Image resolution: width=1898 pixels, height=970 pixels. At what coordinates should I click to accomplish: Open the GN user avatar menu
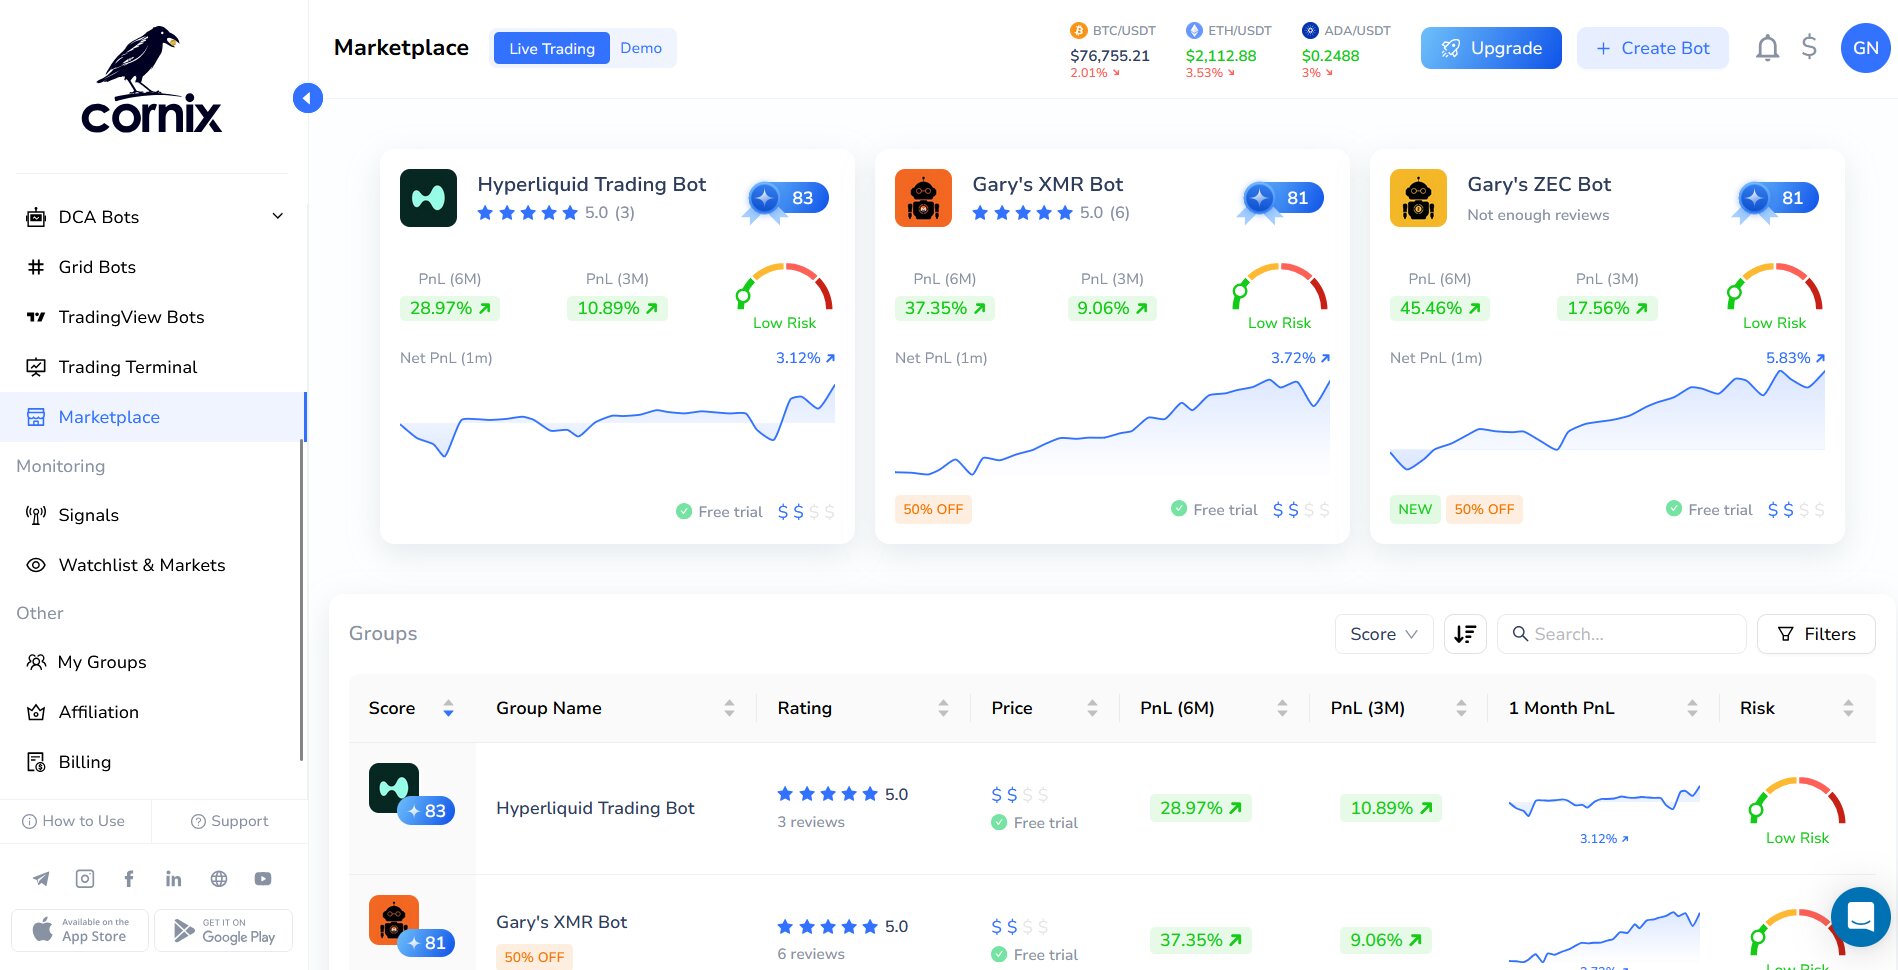pos(1865,48)
